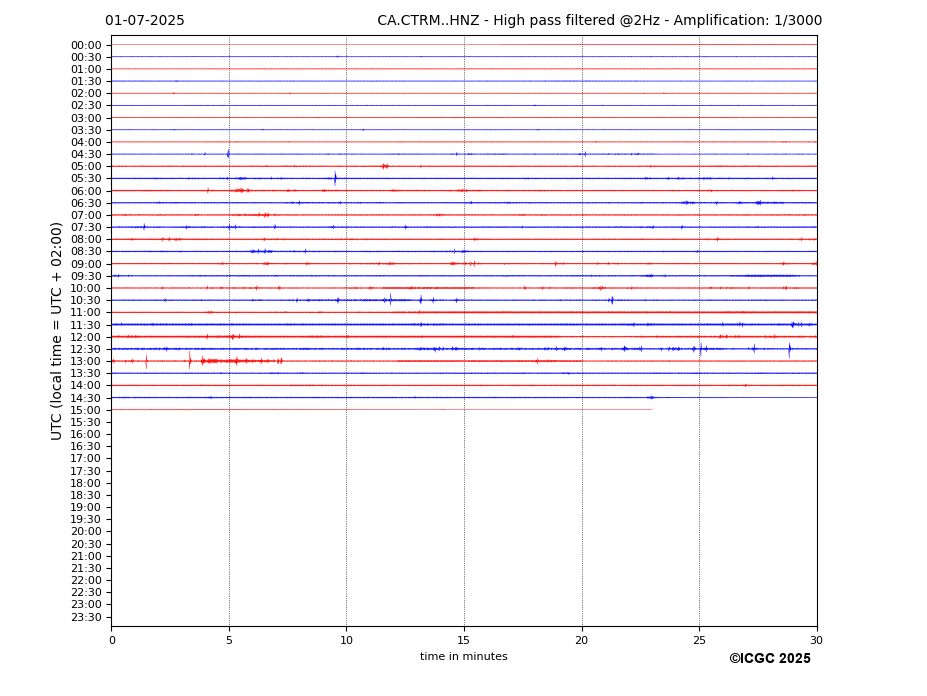Viewport: 927px width, 696px height.
Task: Click the x-axis tick label 20
Action: 582,640
